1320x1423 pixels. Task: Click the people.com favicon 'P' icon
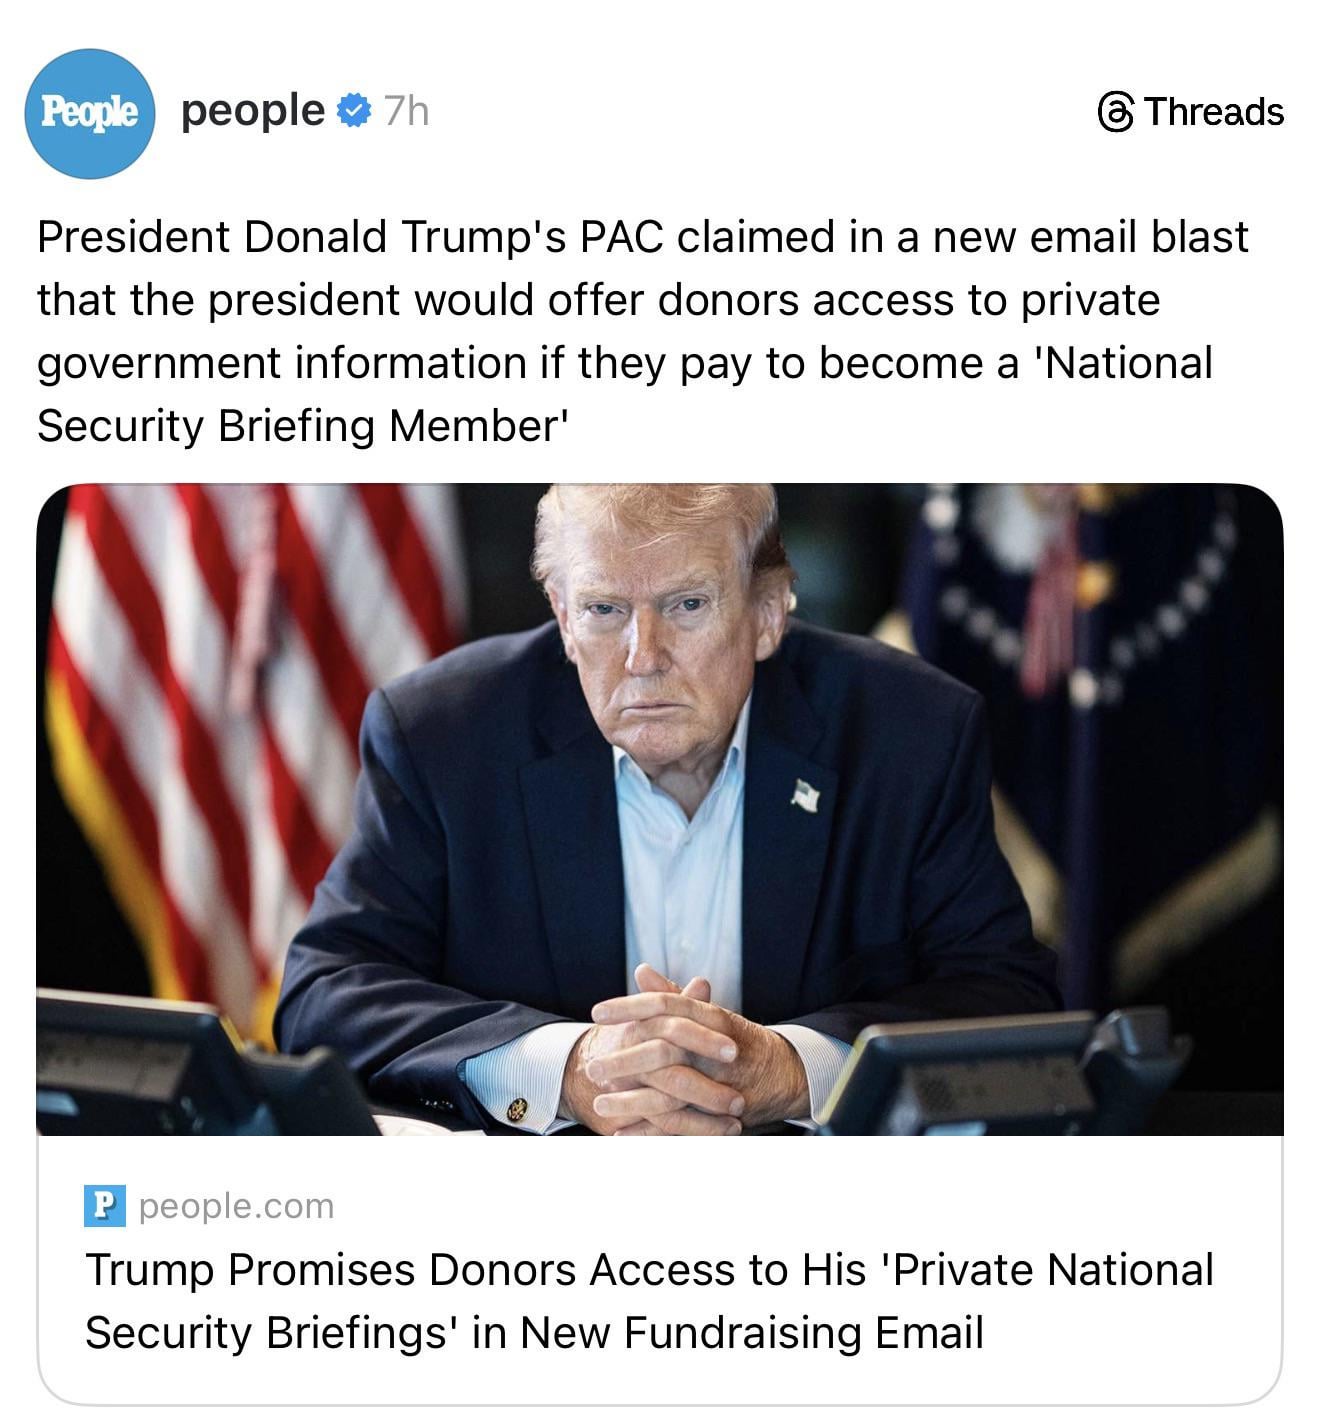point(105,1205)
